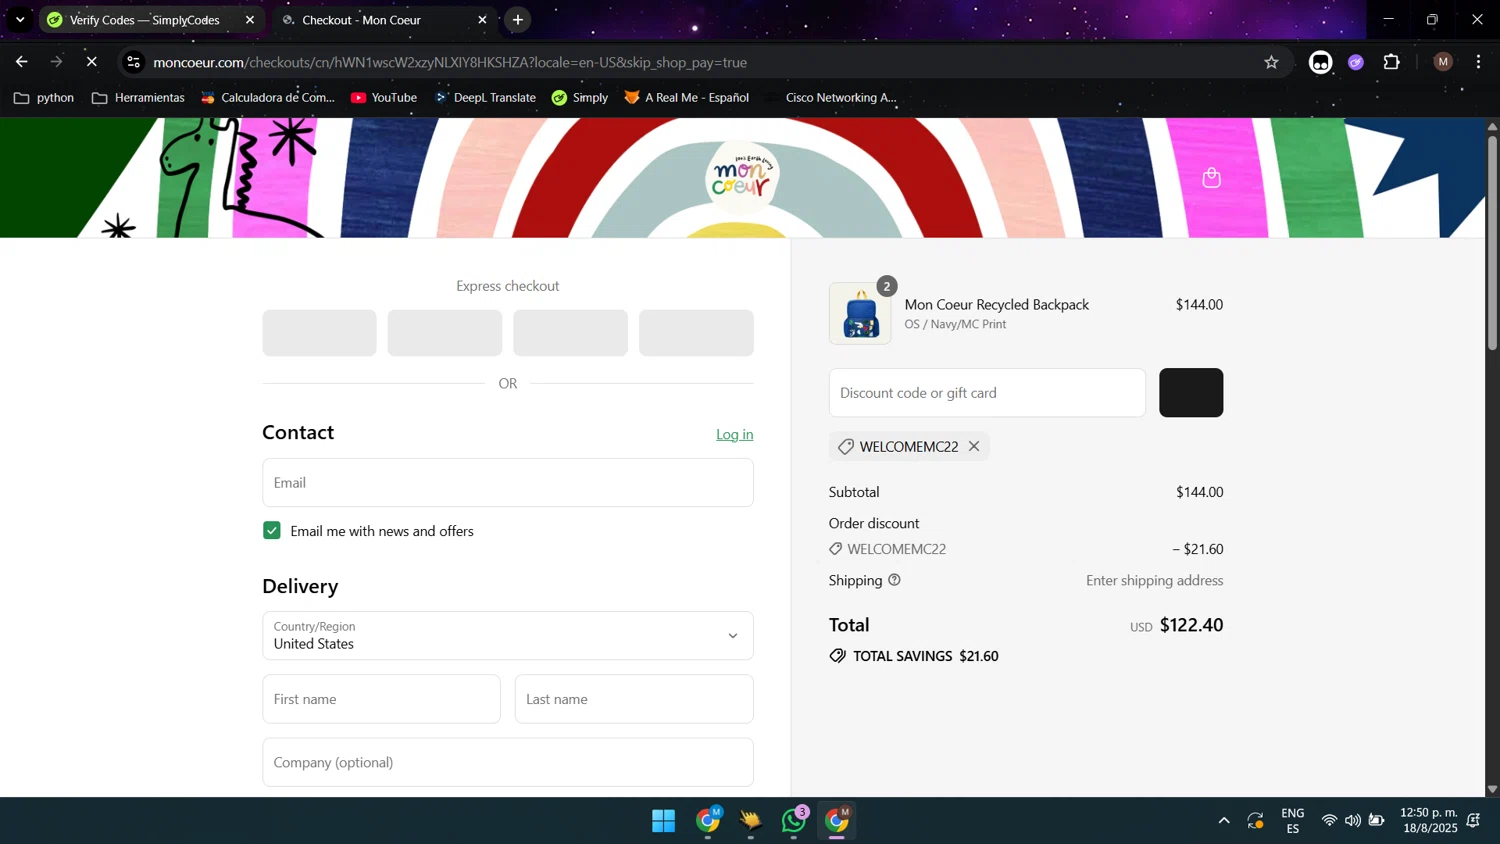Close the Checkout Mon Coeur tab

[482, 20]
